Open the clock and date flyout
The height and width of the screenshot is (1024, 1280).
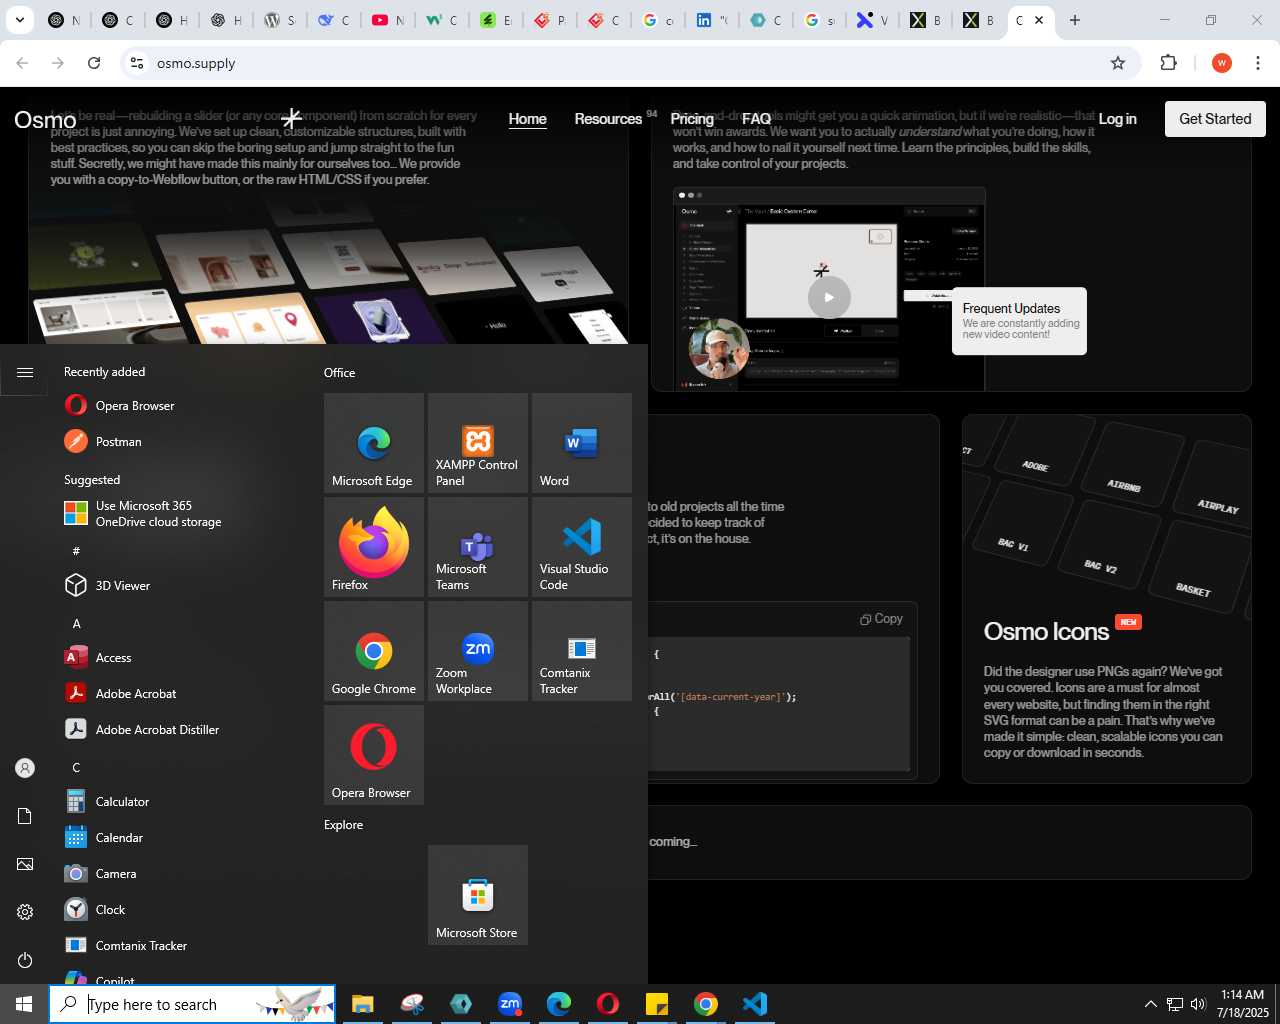click(1243, 1004)
